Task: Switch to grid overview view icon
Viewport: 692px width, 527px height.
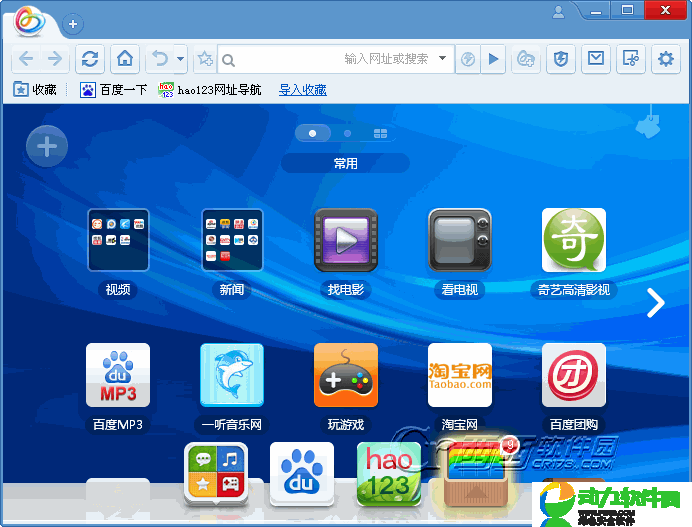Action: tap(380, 133)
